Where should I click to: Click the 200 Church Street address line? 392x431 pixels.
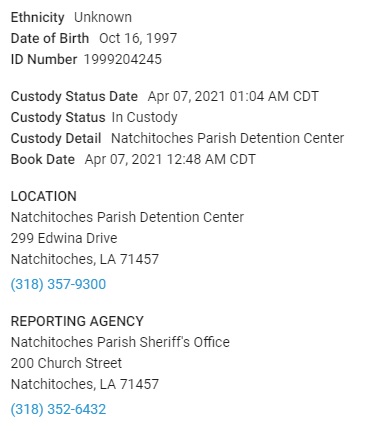66,363
